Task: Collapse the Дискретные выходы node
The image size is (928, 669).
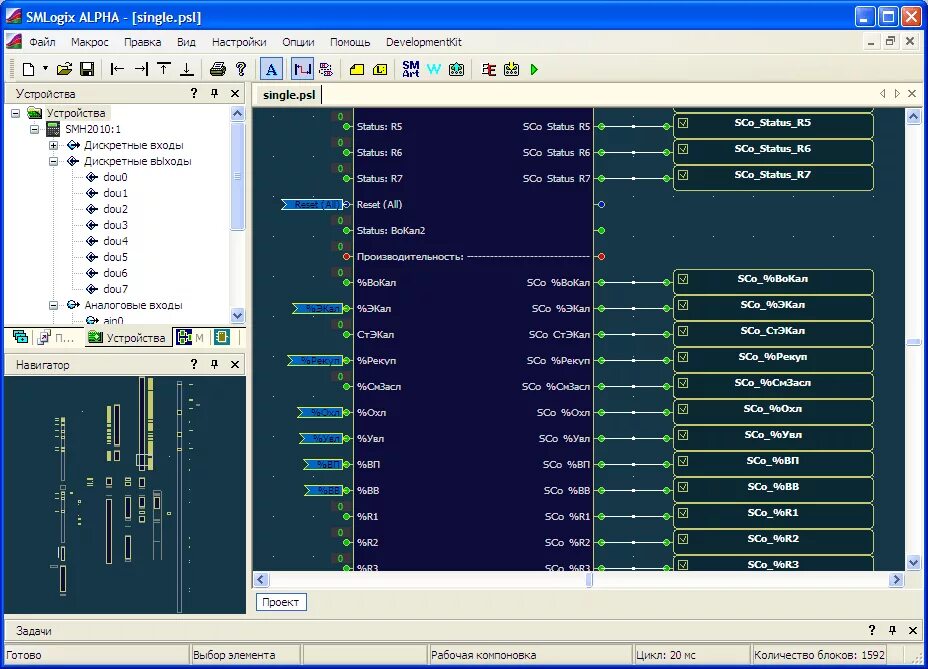Action: [x=53, y=161]
